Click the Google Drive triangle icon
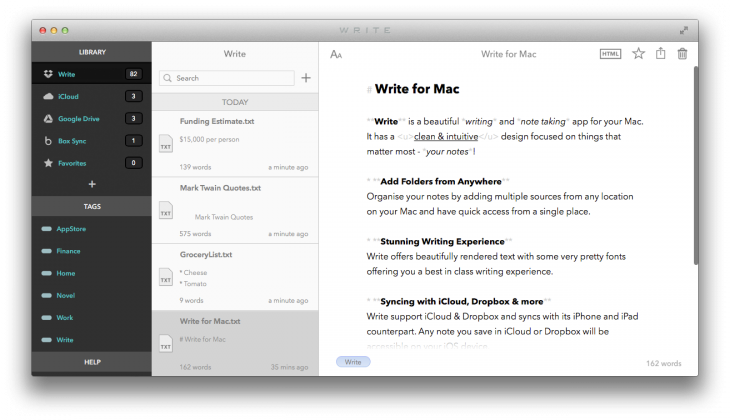The width and height of the screenshot is (730, 420). point(48,119)
